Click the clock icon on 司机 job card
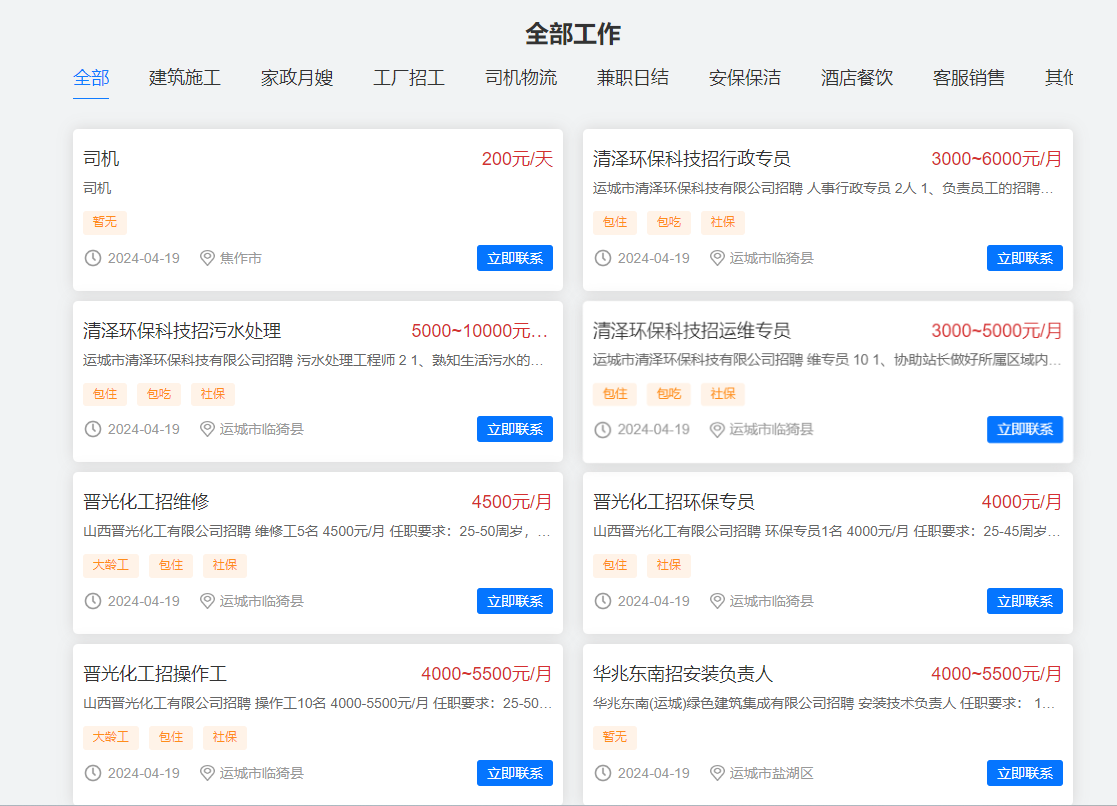 pyautogui.click(x=93, y=258)
